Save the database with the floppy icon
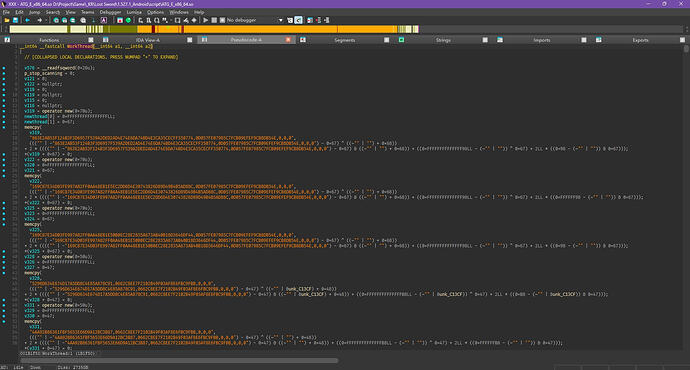This screenshot has height=370, width=690. [15, 20]
